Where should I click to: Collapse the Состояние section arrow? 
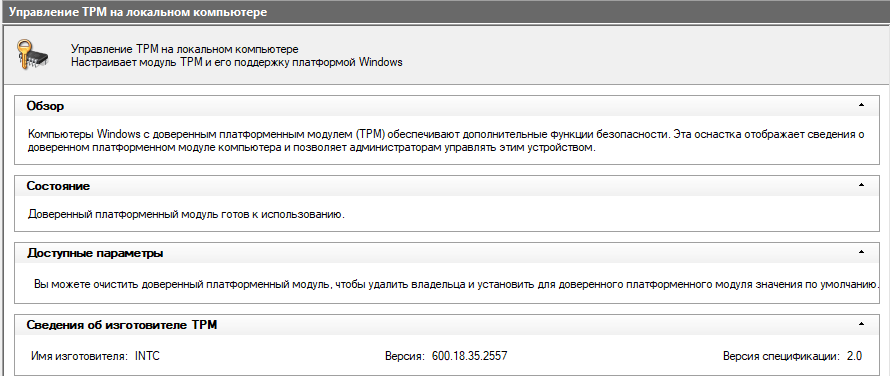861,185
